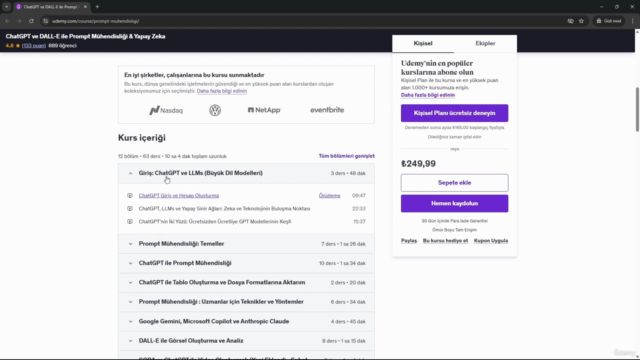Switch to the Kişisel tab
This screenshot has width=640, height=360.
[423, 43]
